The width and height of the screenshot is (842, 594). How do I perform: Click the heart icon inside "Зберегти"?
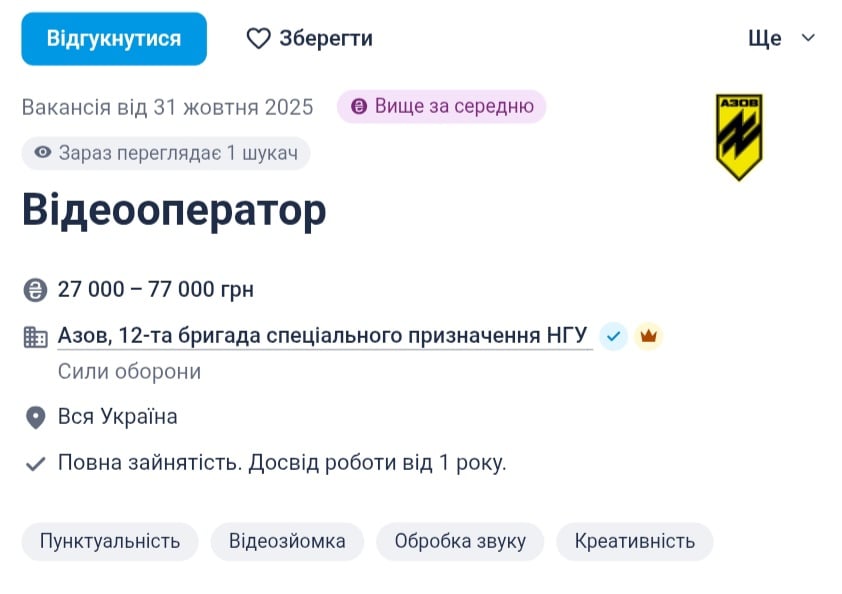[260, 38]
